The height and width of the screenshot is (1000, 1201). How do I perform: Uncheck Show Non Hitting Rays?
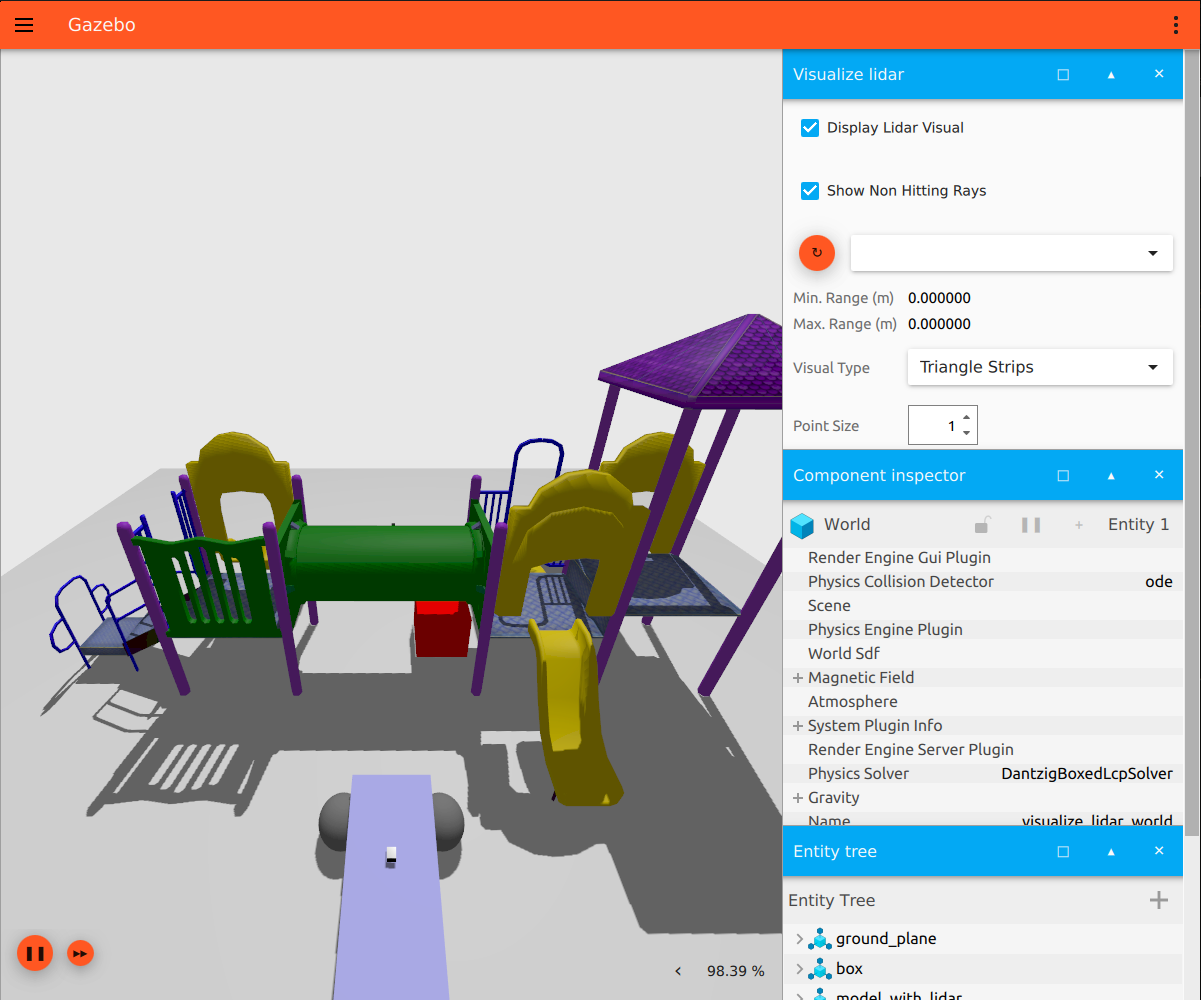point(810,191)
